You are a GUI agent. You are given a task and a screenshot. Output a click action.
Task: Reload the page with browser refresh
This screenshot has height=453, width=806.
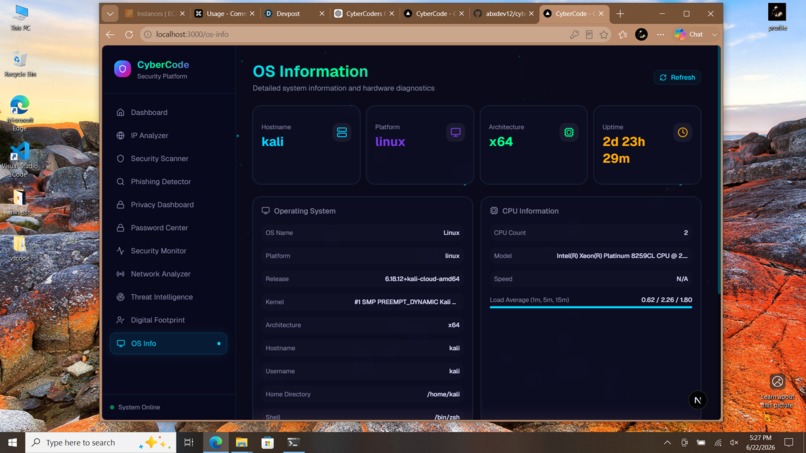click(x=129, y=34)
